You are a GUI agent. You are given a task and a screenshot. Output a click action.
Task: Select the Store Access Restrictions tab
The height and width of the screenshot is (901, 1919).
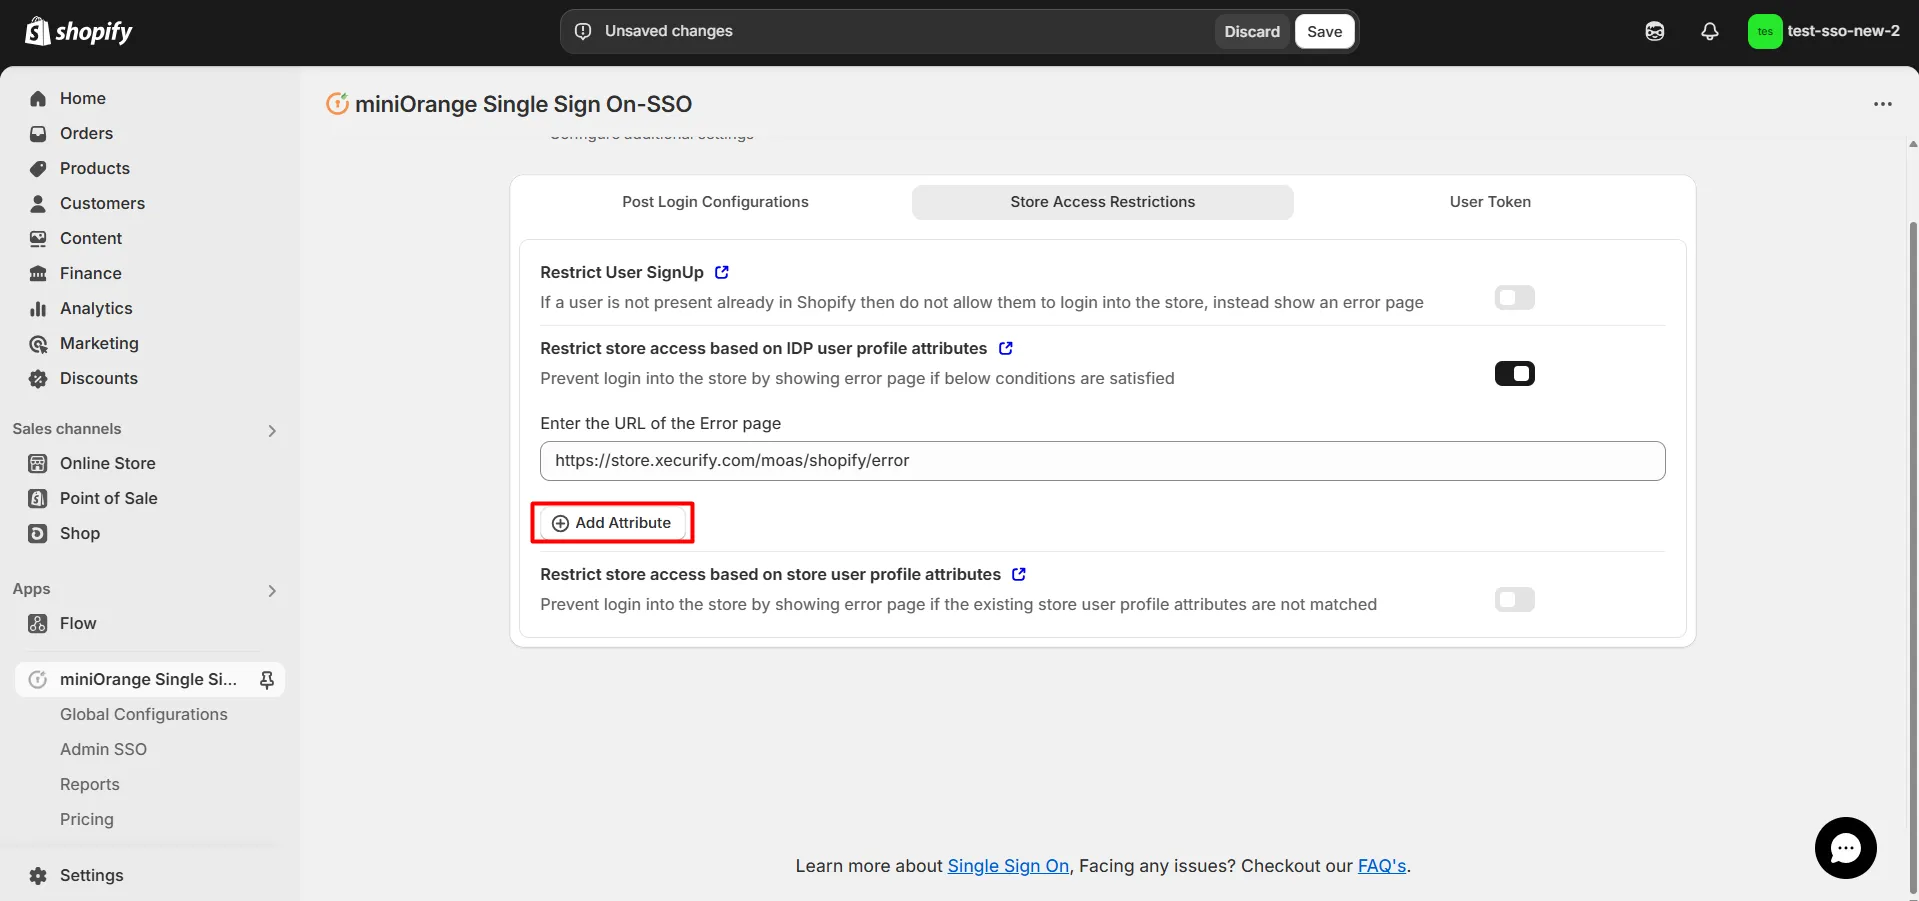coord(1102,202)
